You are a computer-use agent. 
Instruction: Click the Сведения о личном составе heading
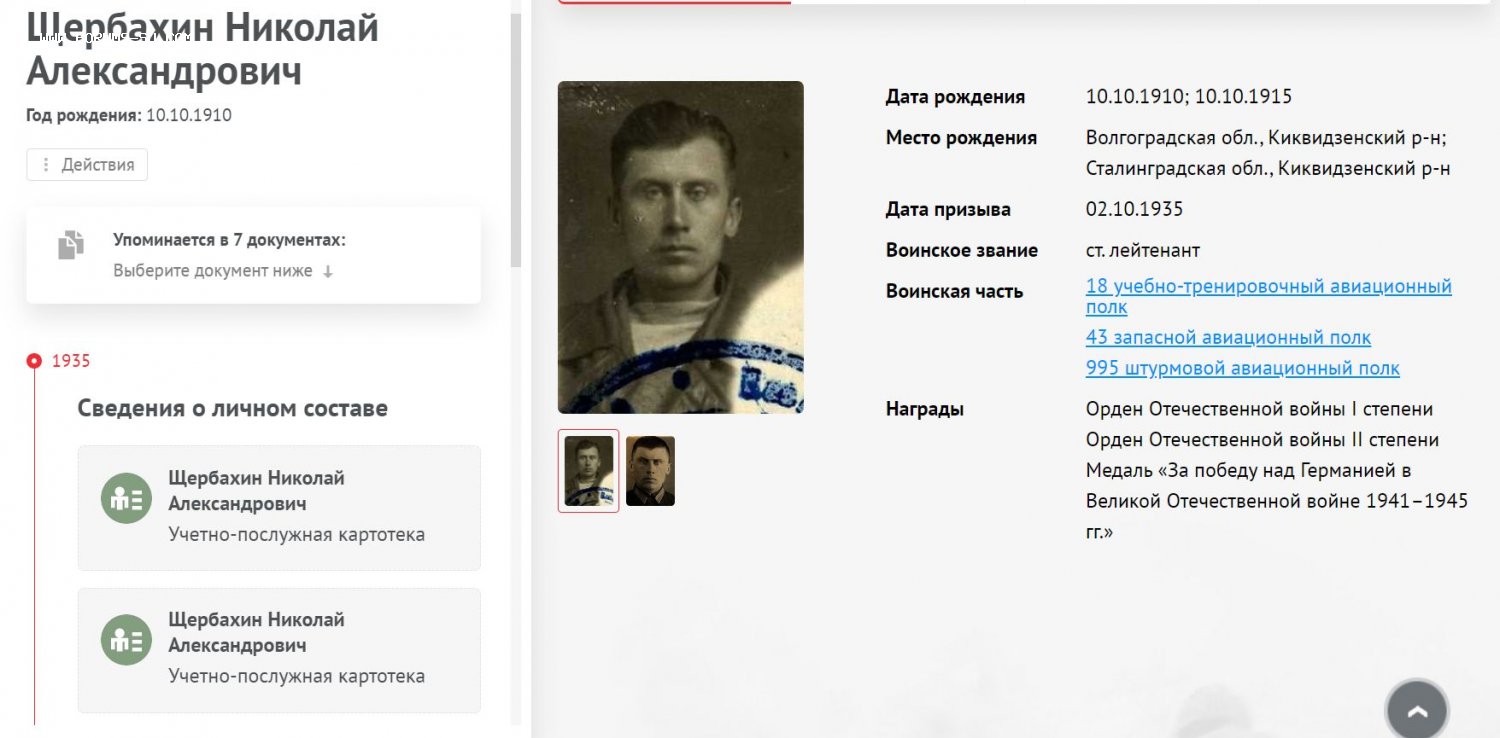pyautogui.click(x=233, y=408)
